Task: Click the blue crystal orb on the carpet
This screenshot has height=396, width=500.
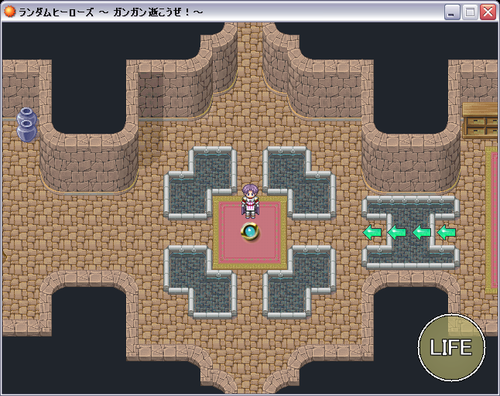Action: [250, 231]
